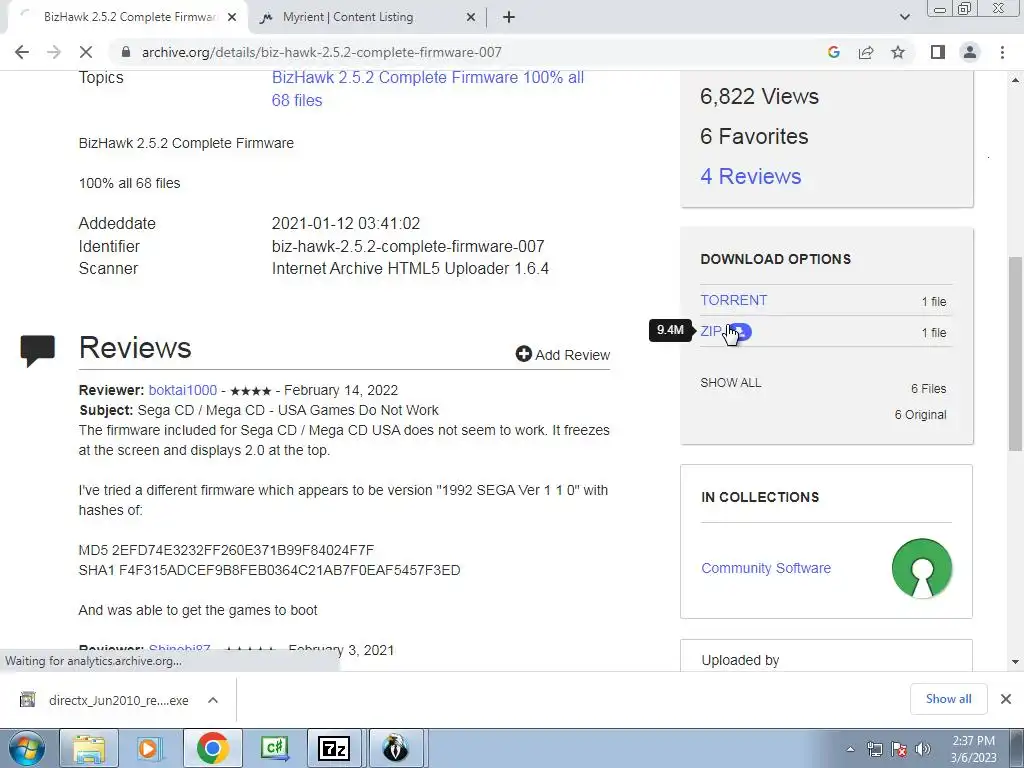Image resolution: width=1024 pixels, height=768 pixels.
Task: Open reviewer boktai1000 profile
Action: [x=183, y=391]
